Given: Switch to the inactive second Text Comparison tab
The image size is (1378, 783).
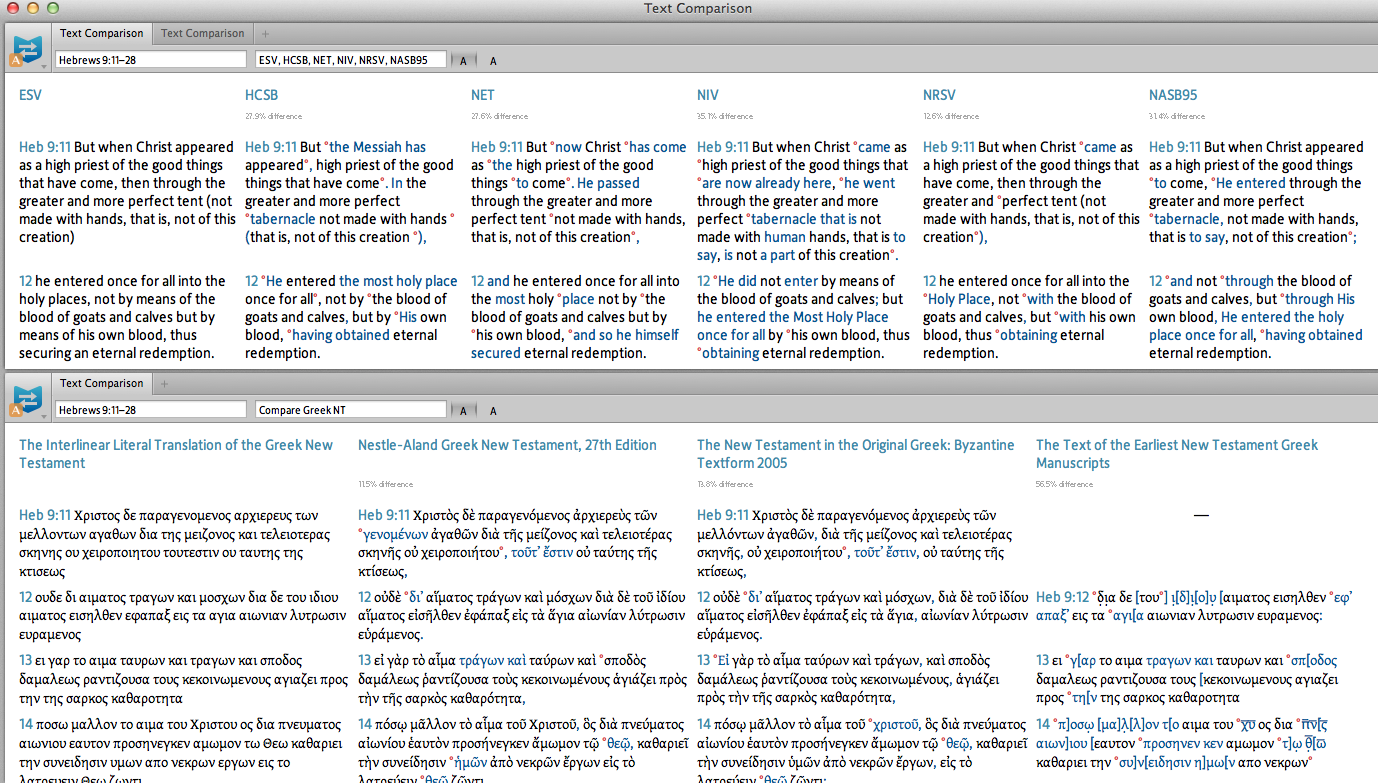Looking at the screenshot, I should coord(202,33).
